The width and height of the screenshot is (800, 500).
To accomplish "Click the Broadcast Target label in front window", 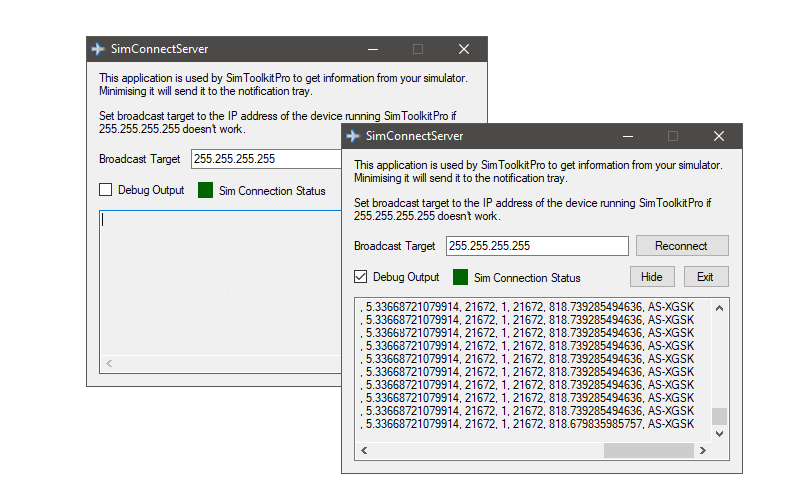I will coord(395,246).
